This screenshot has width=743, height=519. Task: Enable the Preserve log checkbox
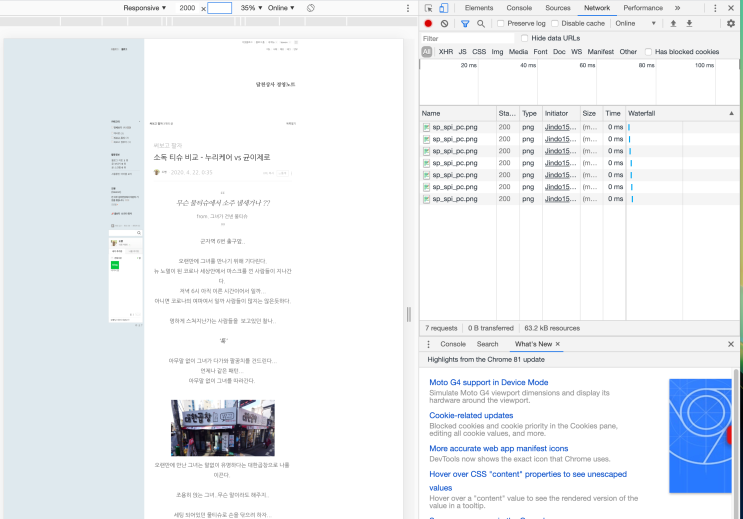(500, 23)
